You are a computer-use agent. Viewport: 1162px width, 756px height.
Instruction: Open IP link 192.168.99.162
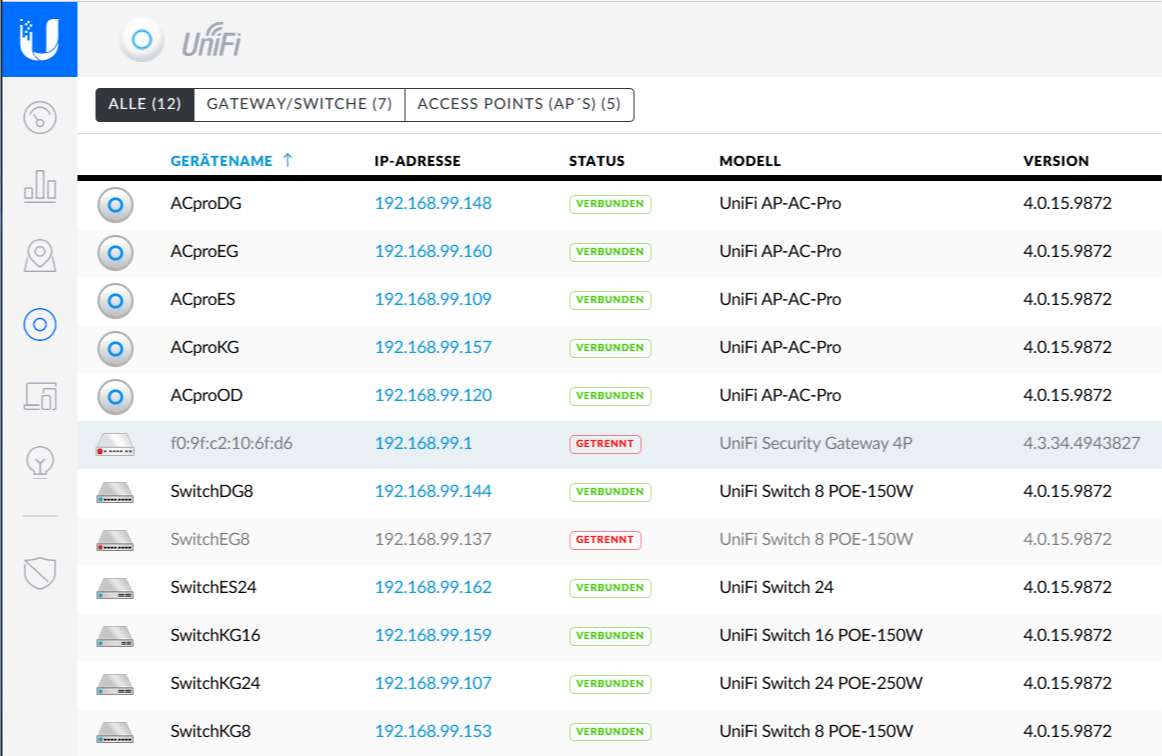(x=433, y=587)
